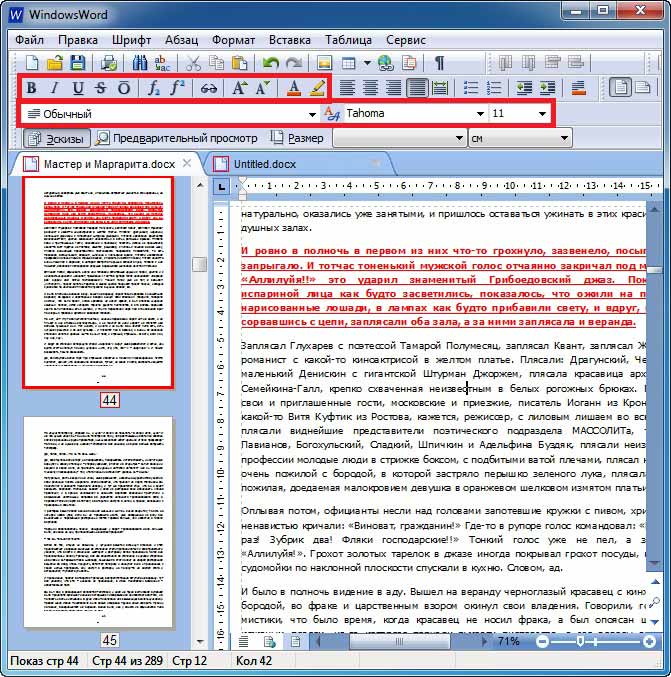Image resolution: width=671 pixels, height=677 pixels.
Task: Center align the text
Action: (370, 88)
